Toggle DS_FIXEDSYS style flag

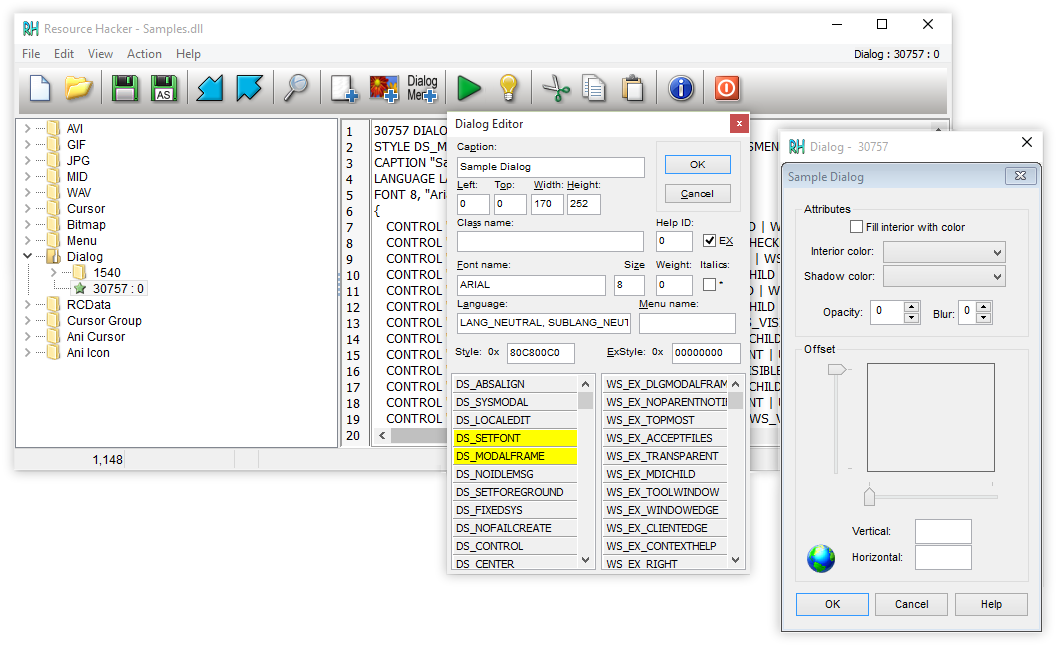515,510
